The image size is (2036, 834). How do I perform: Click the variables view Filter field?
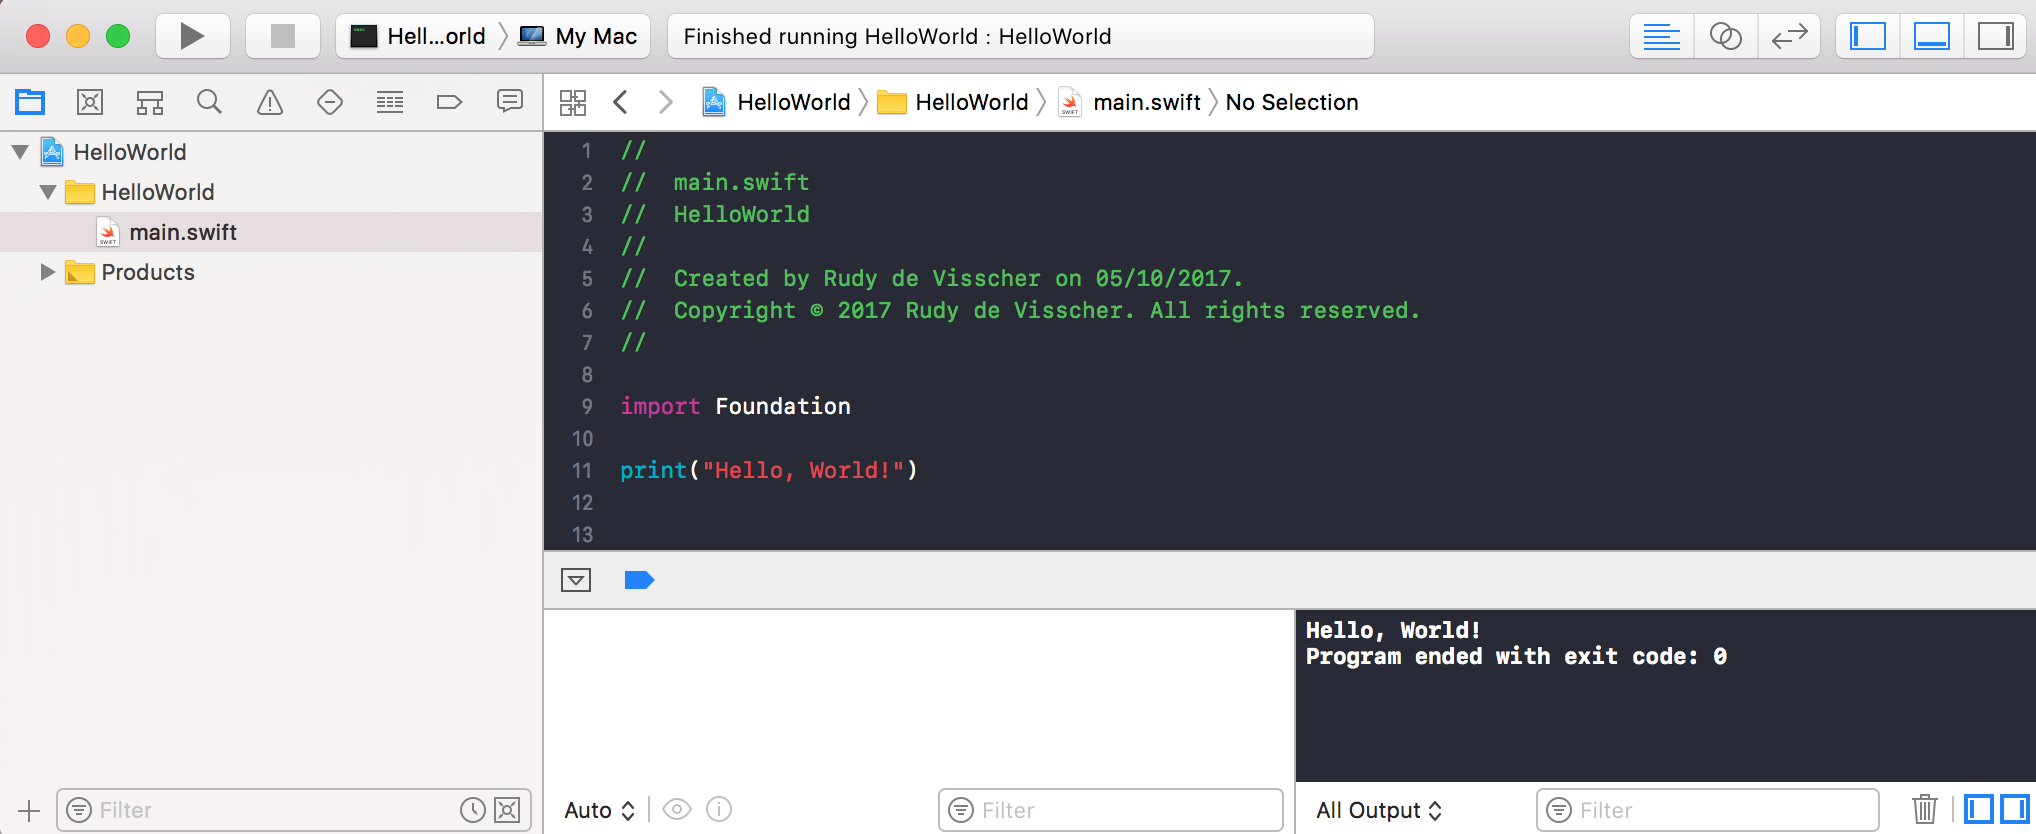point(1111,810)
